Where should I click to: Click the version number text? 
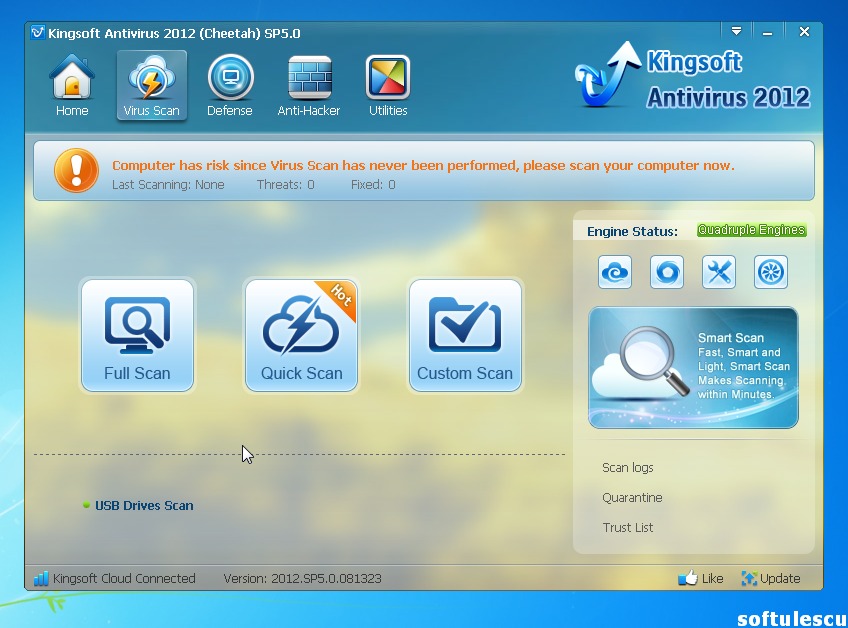[302, 578]
